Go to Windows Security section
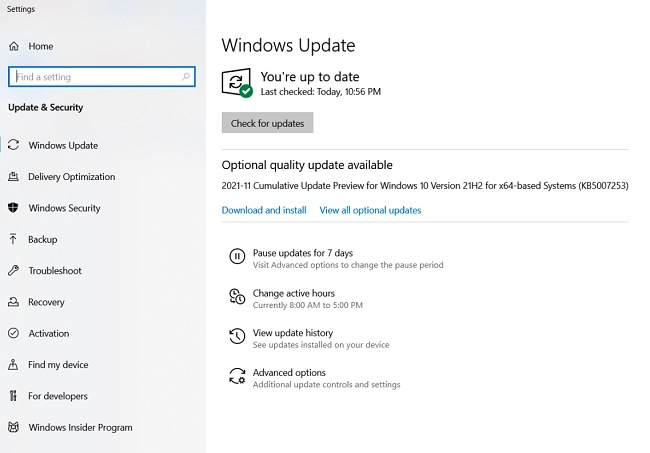Screen dimensions: 650x453 tap(64, 208)
